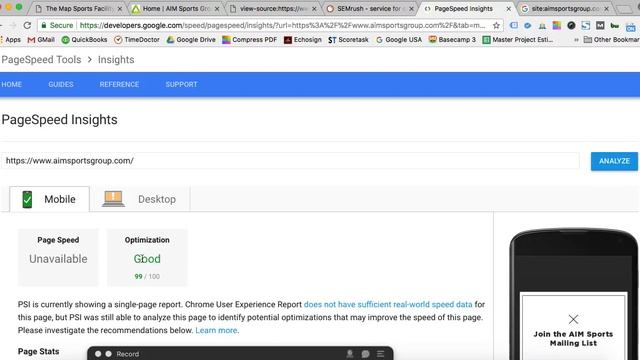Close the view-source browser tab

click(x=314, y=9)
